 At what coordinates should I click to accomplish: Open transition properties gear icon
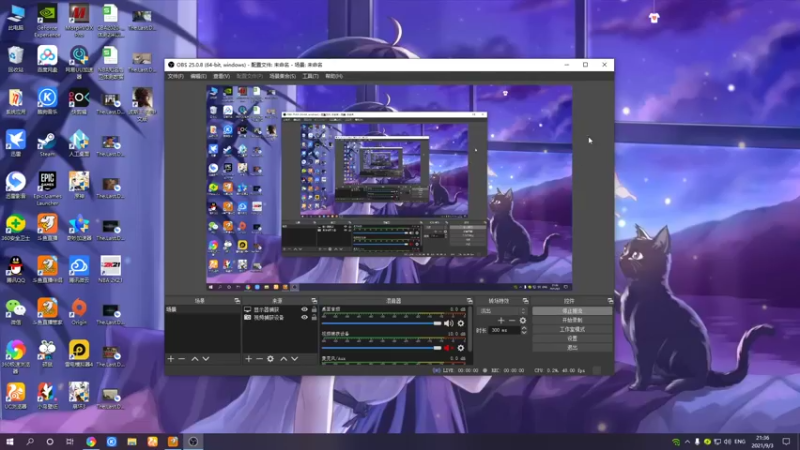tap(522, 320)
